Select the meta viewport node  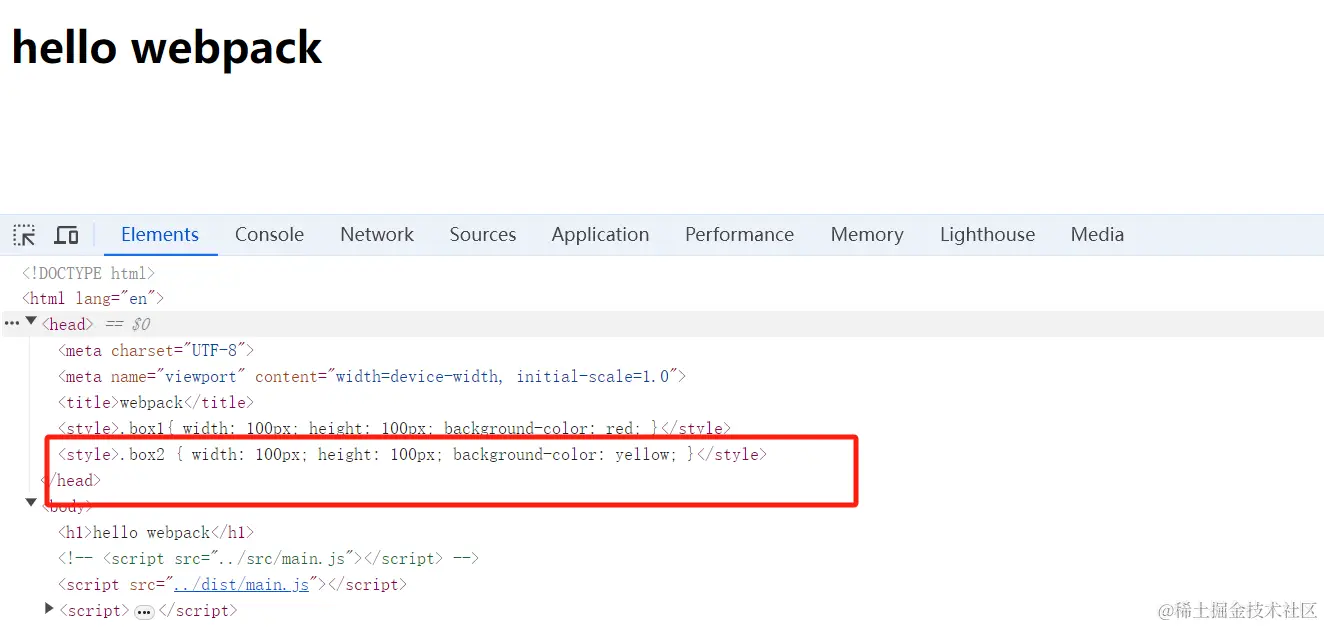point(371,377)
